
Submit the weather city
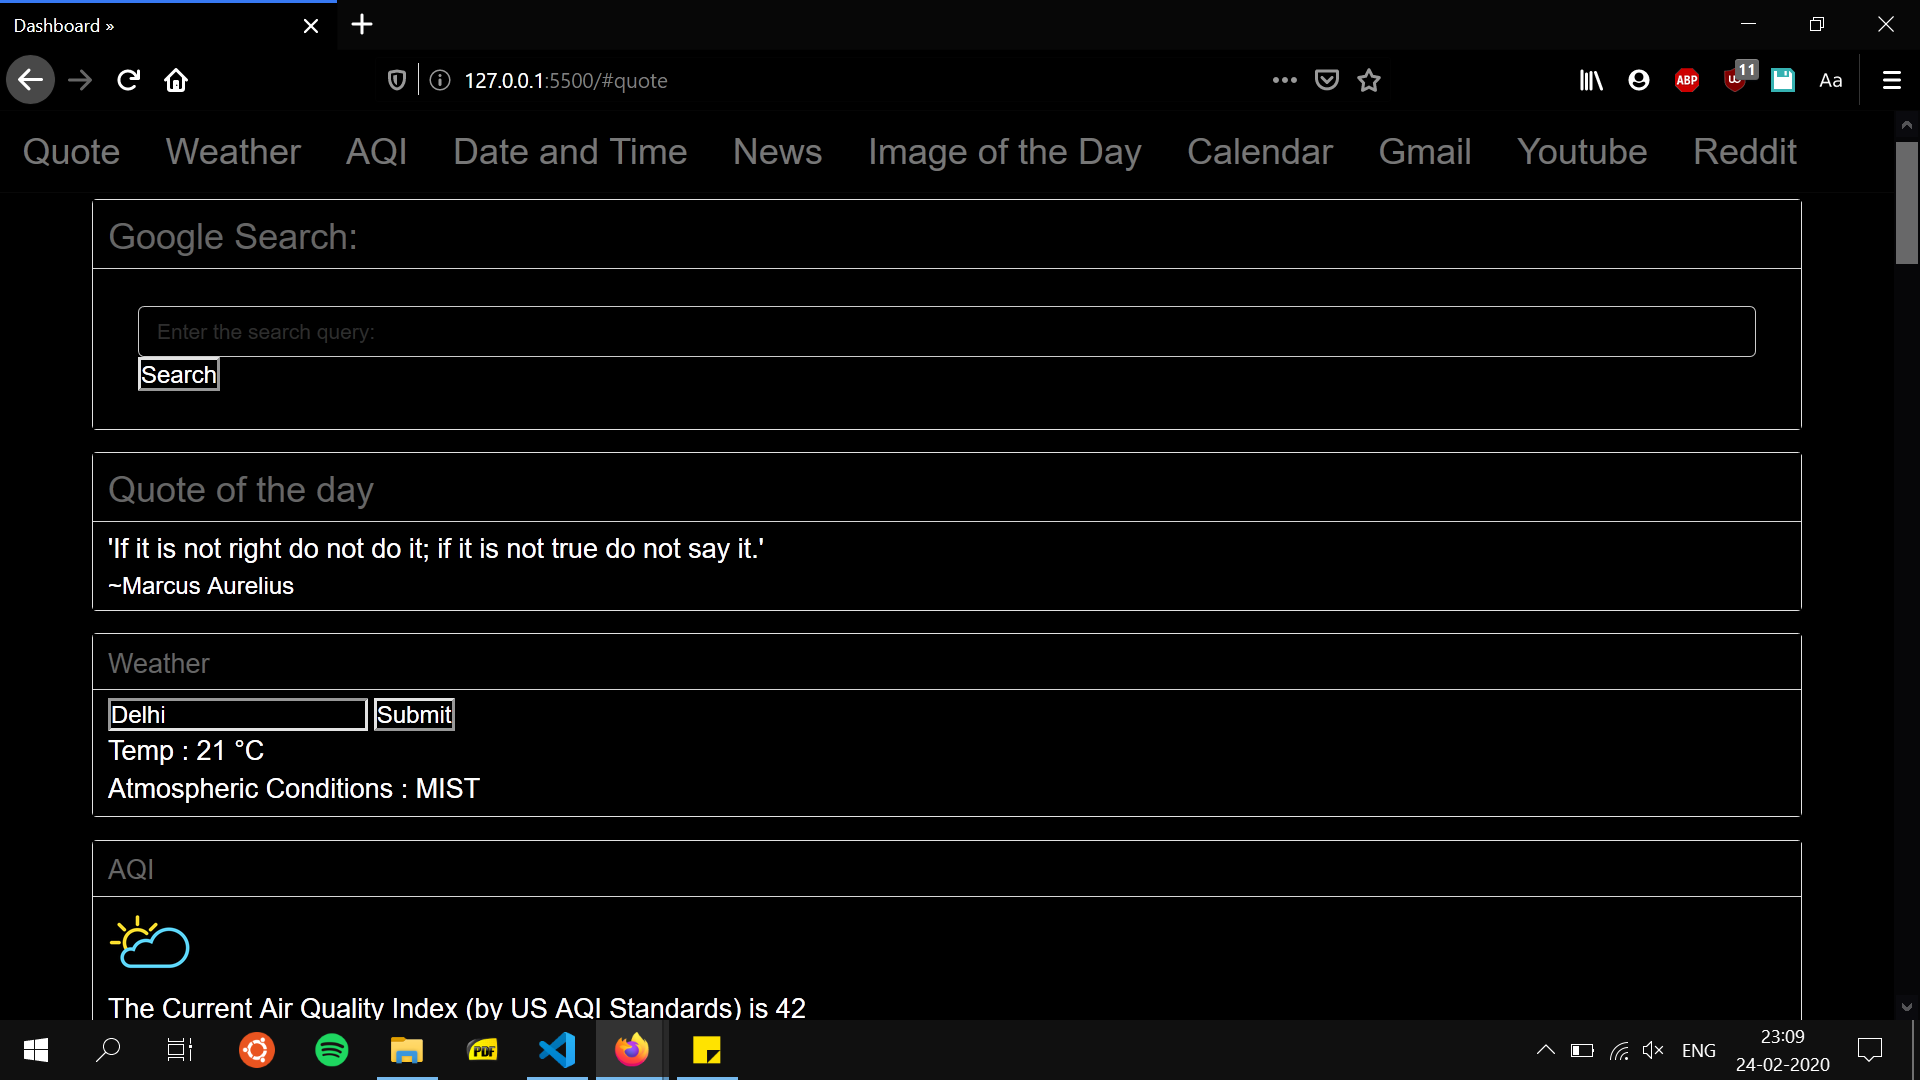(414, 714)
